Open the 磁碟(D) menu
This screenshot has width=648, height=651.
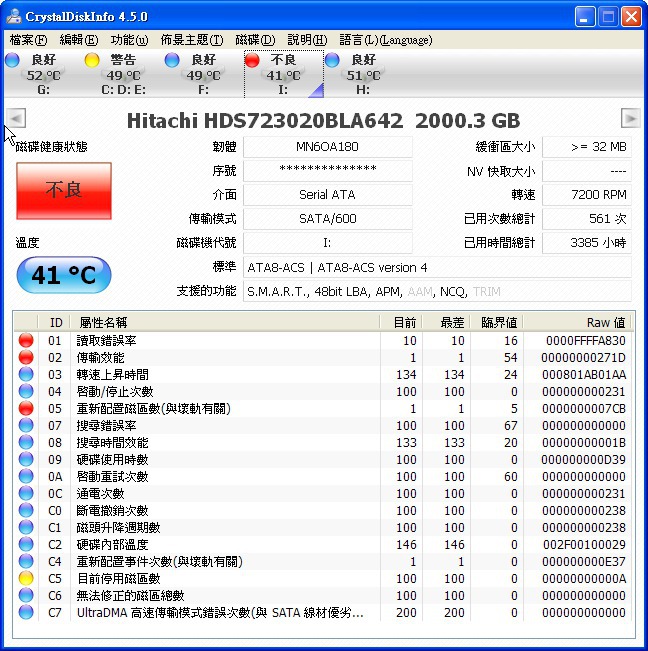coord(255,40)
